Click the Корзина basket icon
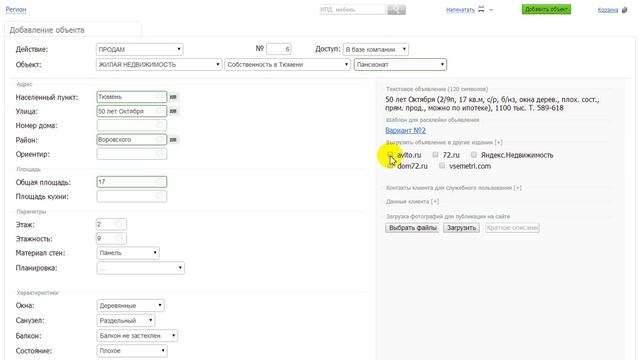The image size is (640, 360). point(624,10)
